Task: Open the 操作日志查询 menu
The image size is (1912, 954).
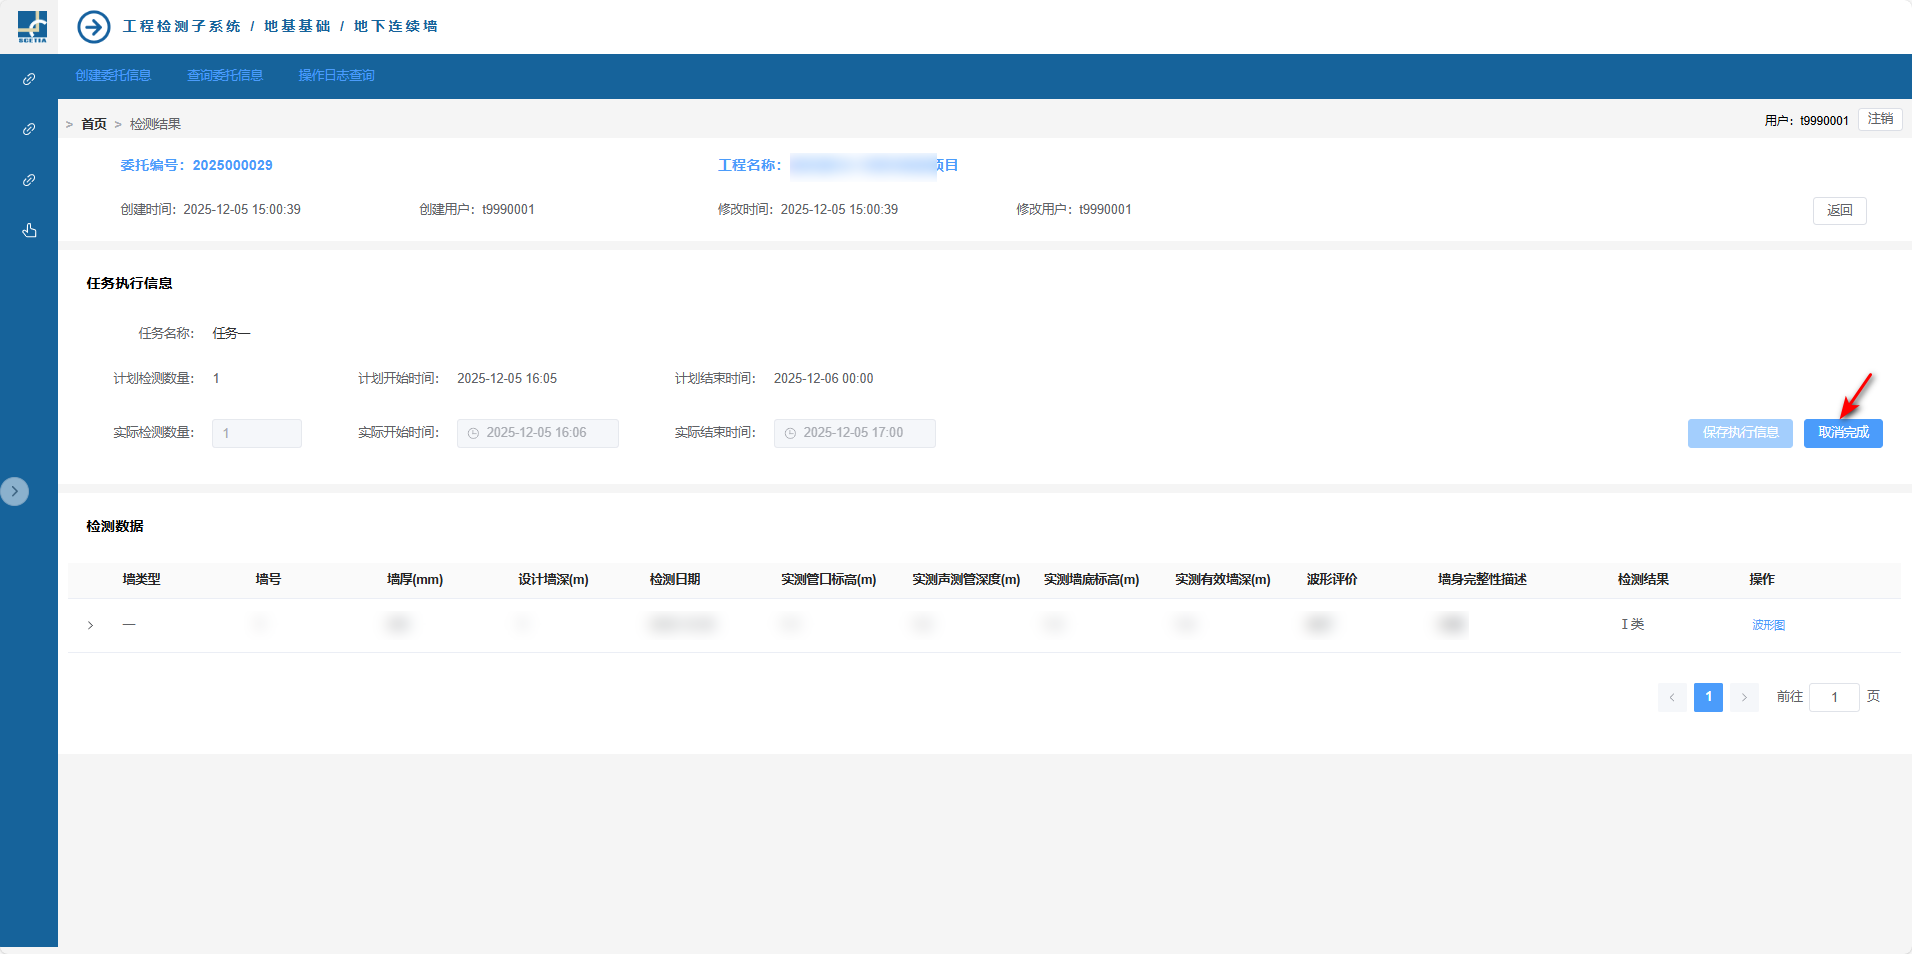Action: (x=336, y=76)
